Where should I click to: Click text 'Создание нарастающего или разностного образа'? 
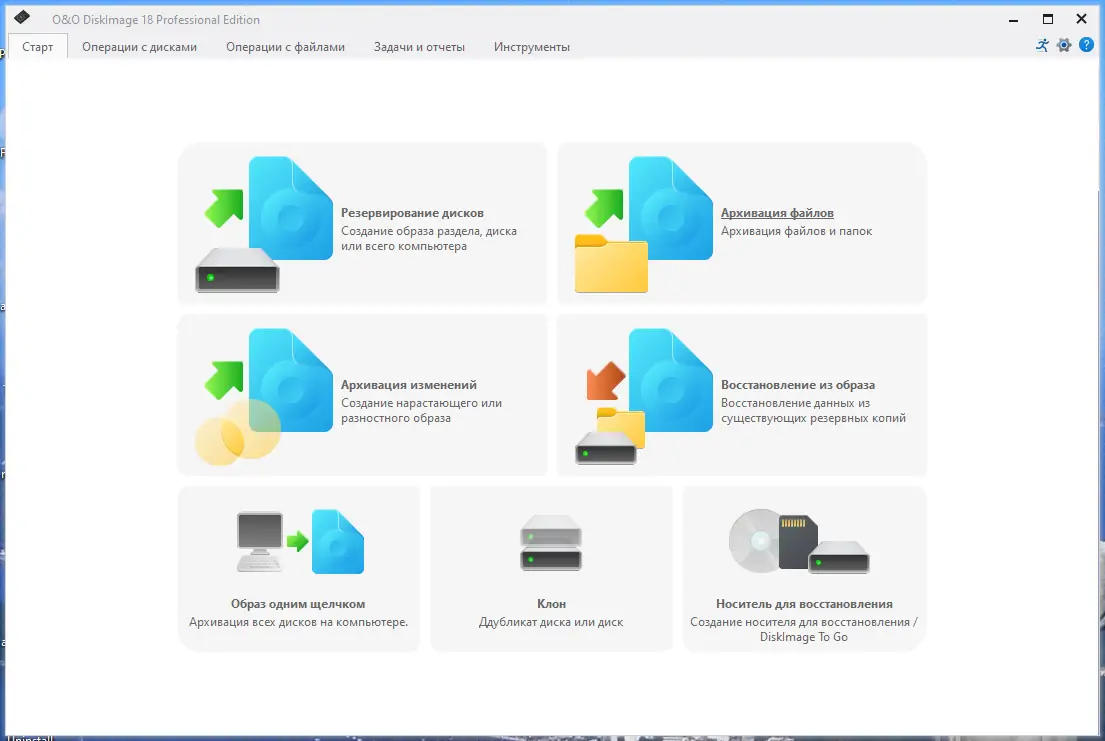pyautogui.click(x=421, y=410)
